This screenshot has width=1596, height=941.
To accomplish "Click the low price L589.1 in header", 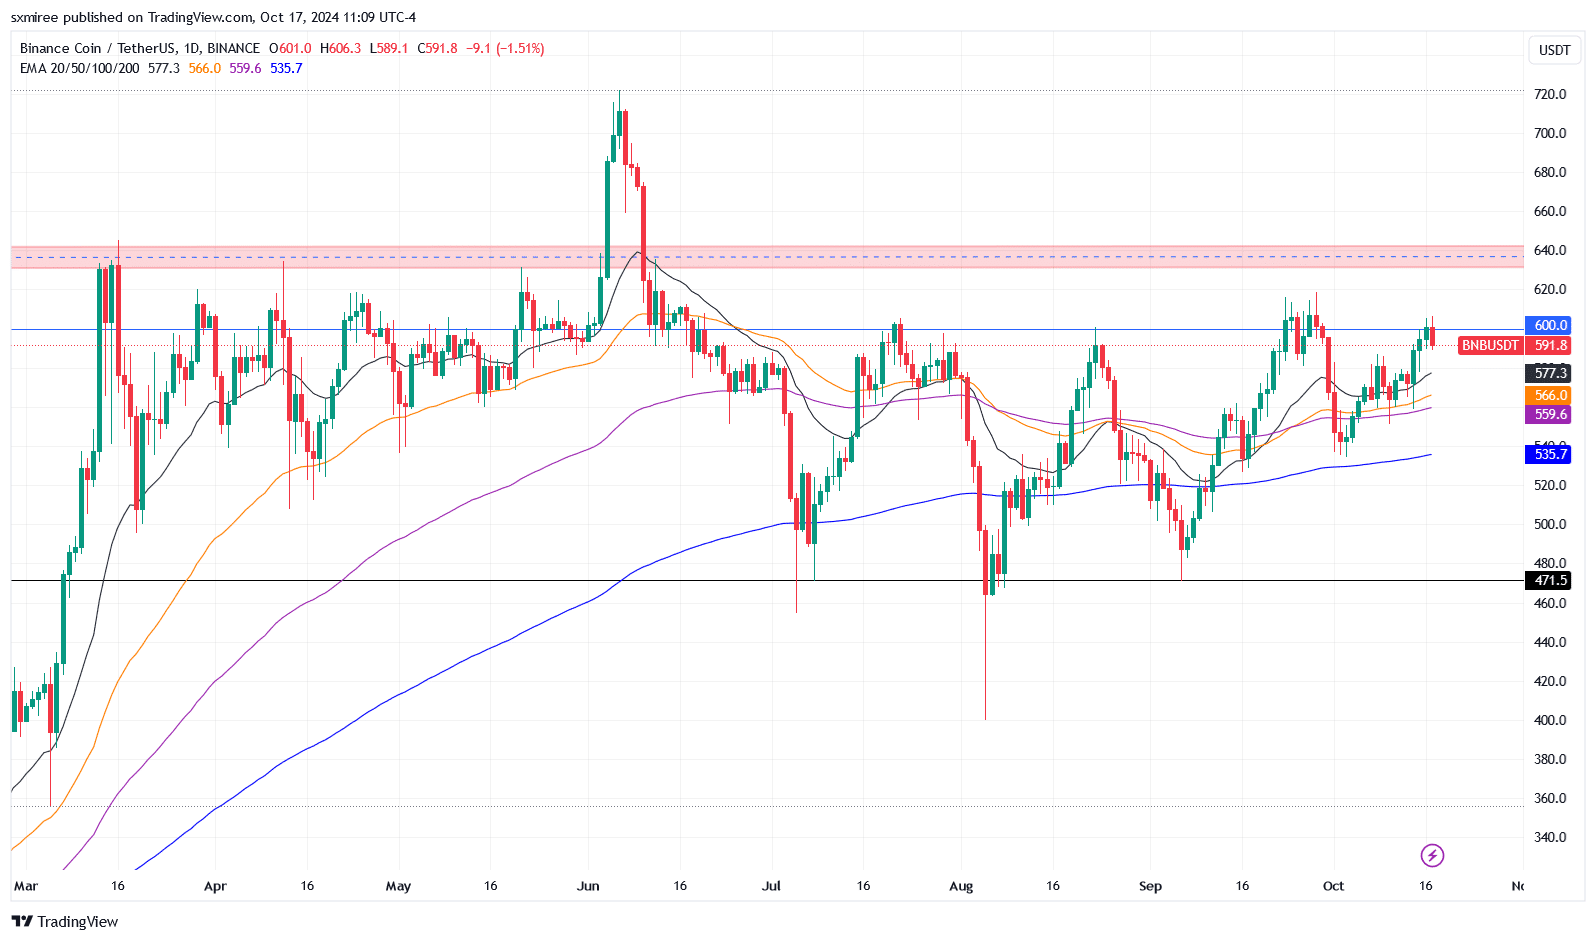I will tap(389, 48).
